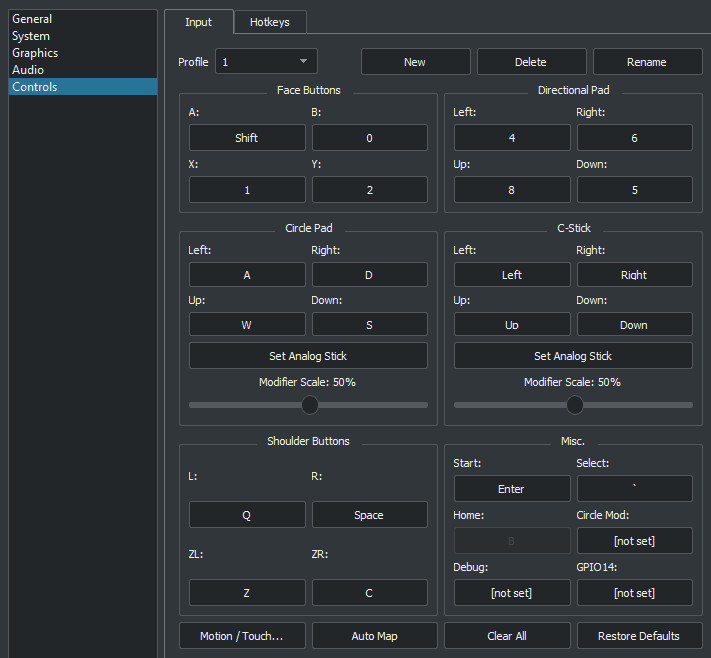Image resolution: width=711 pixels, height=658 pixels.
Task: Click Circle Pad Set Analog Stick
Action: 308,356
